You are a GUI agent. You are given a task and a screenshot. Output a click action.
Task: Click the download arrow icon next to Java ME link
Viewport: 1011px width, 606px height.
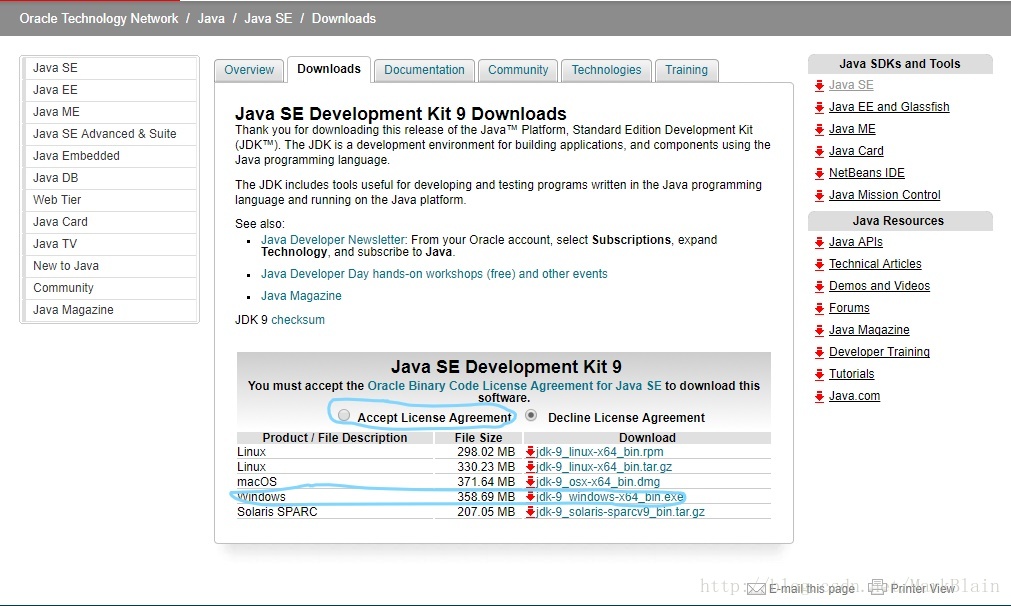tap(819, 130)
